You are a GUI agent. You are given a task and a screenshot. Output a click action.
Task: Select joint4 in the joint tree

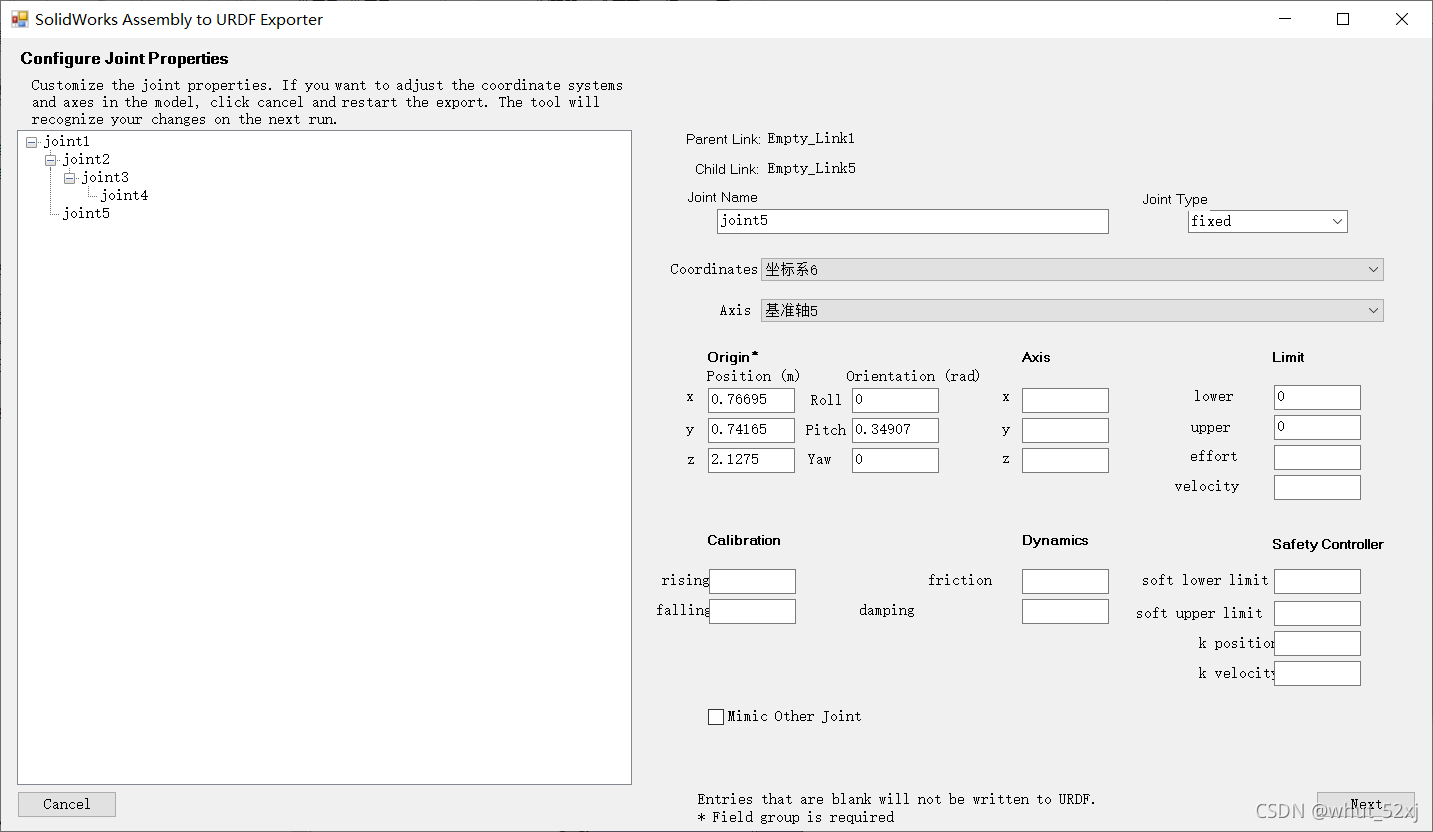click(124, 196)
